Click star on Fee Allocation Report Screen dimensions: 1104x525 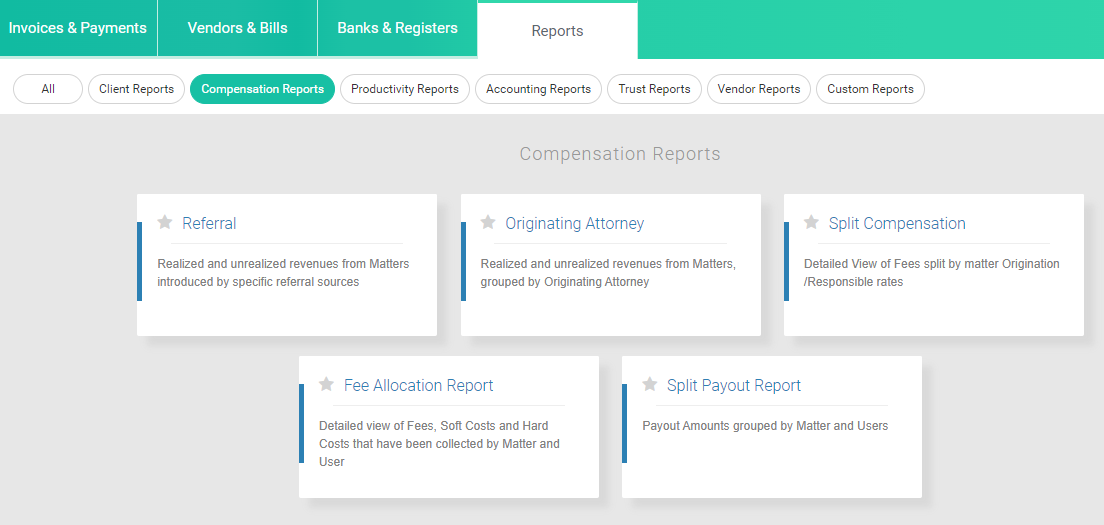pyautogui.click(x=326, y=384)
